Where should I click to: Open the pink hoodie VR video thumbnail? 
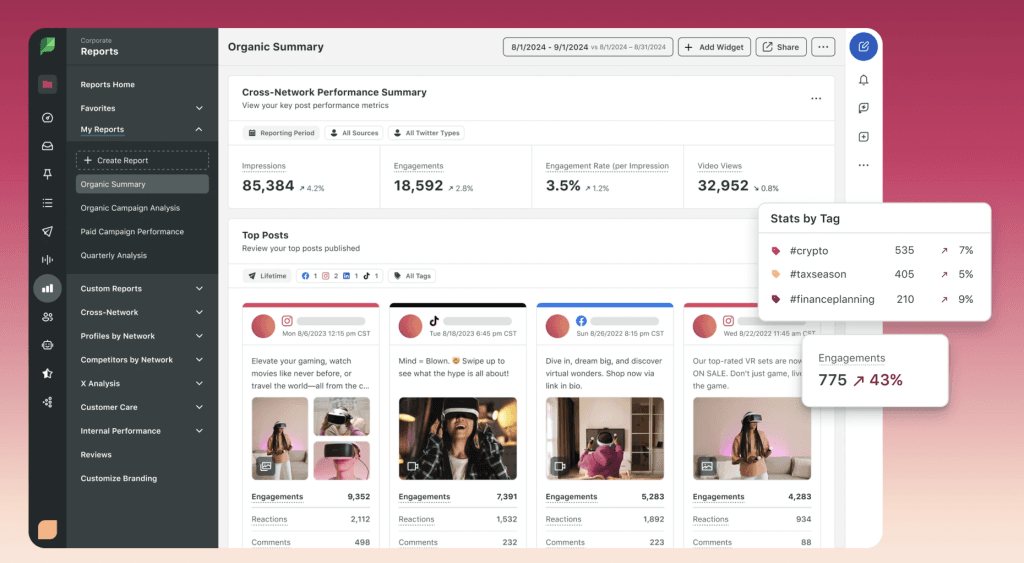[605, 438]
